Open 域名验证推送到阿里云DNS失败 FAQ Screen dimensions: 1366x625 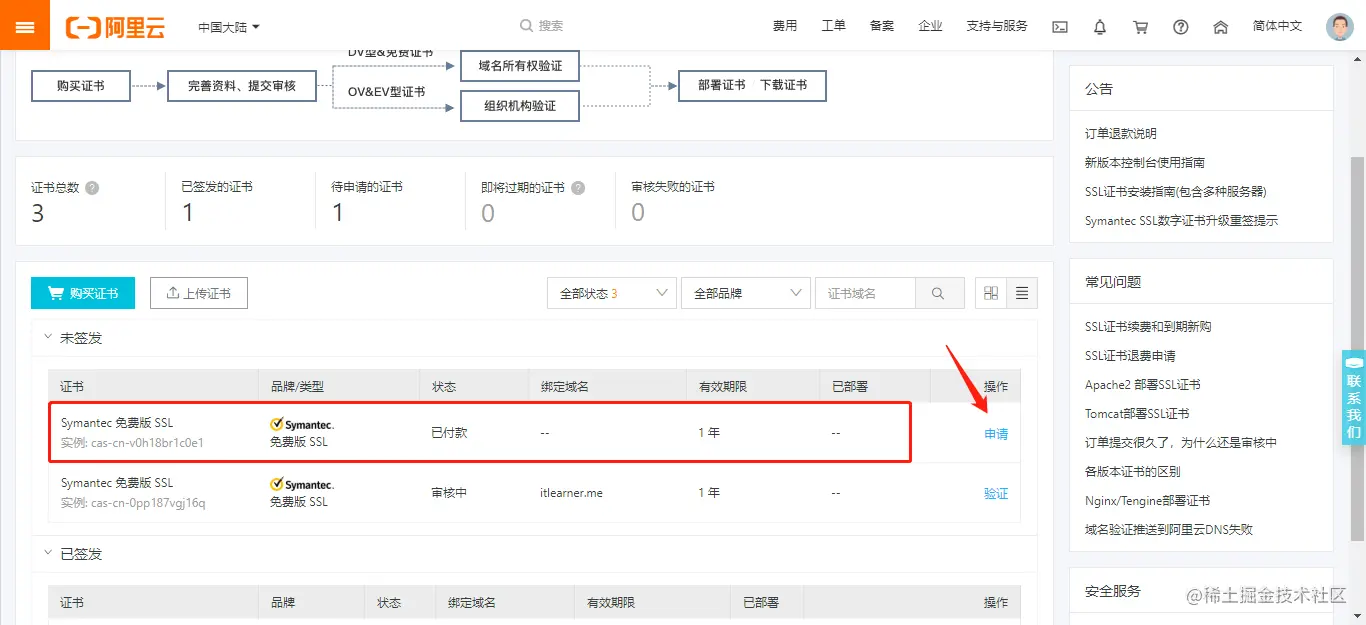tap(1169, 529)
